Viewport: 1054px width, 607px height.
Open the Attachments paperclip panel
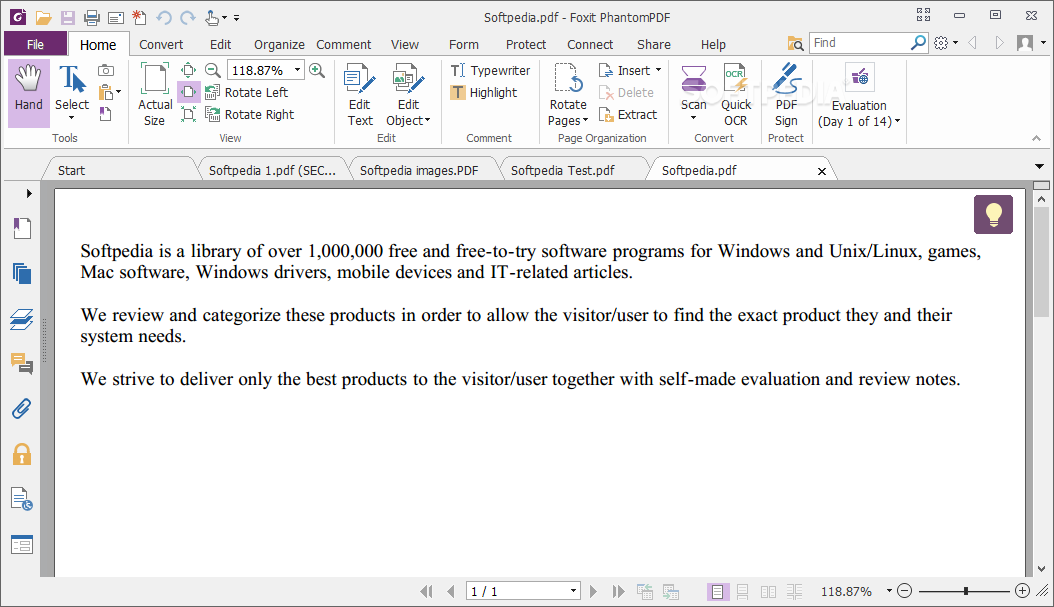click(22, 409)
